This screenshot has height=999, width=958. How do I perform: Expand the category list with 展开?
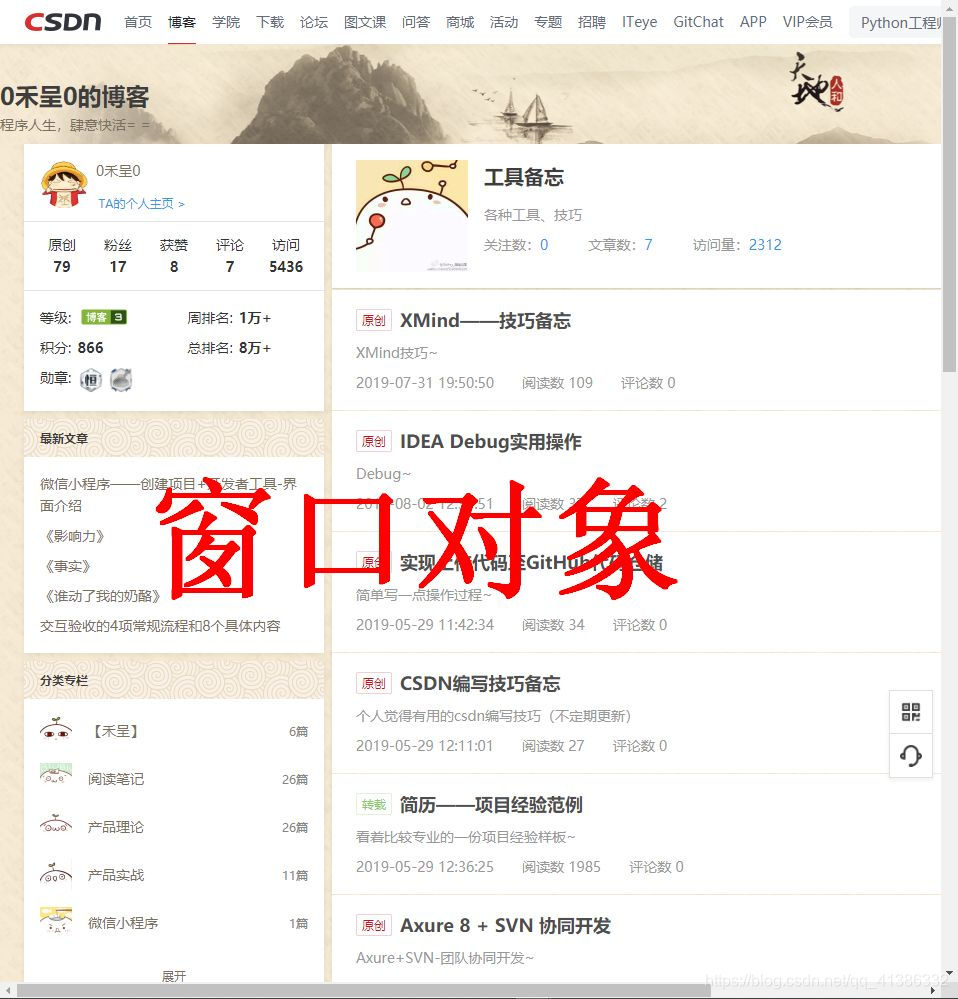pyautogui.click(x=174, y=975)
